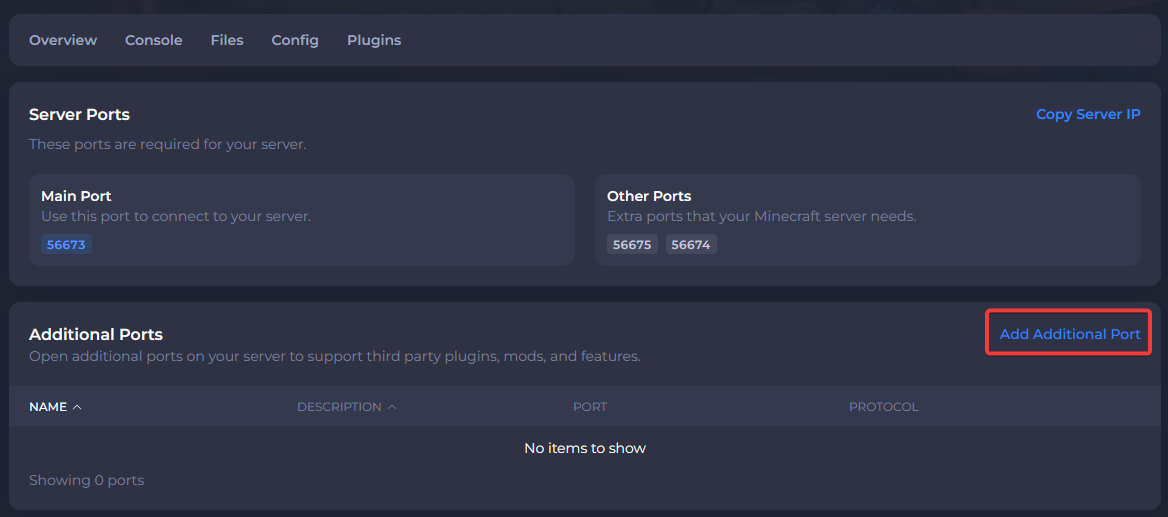Click the 56675 port badge
This screenshot has height=517, width=1168.
[632, 244]
